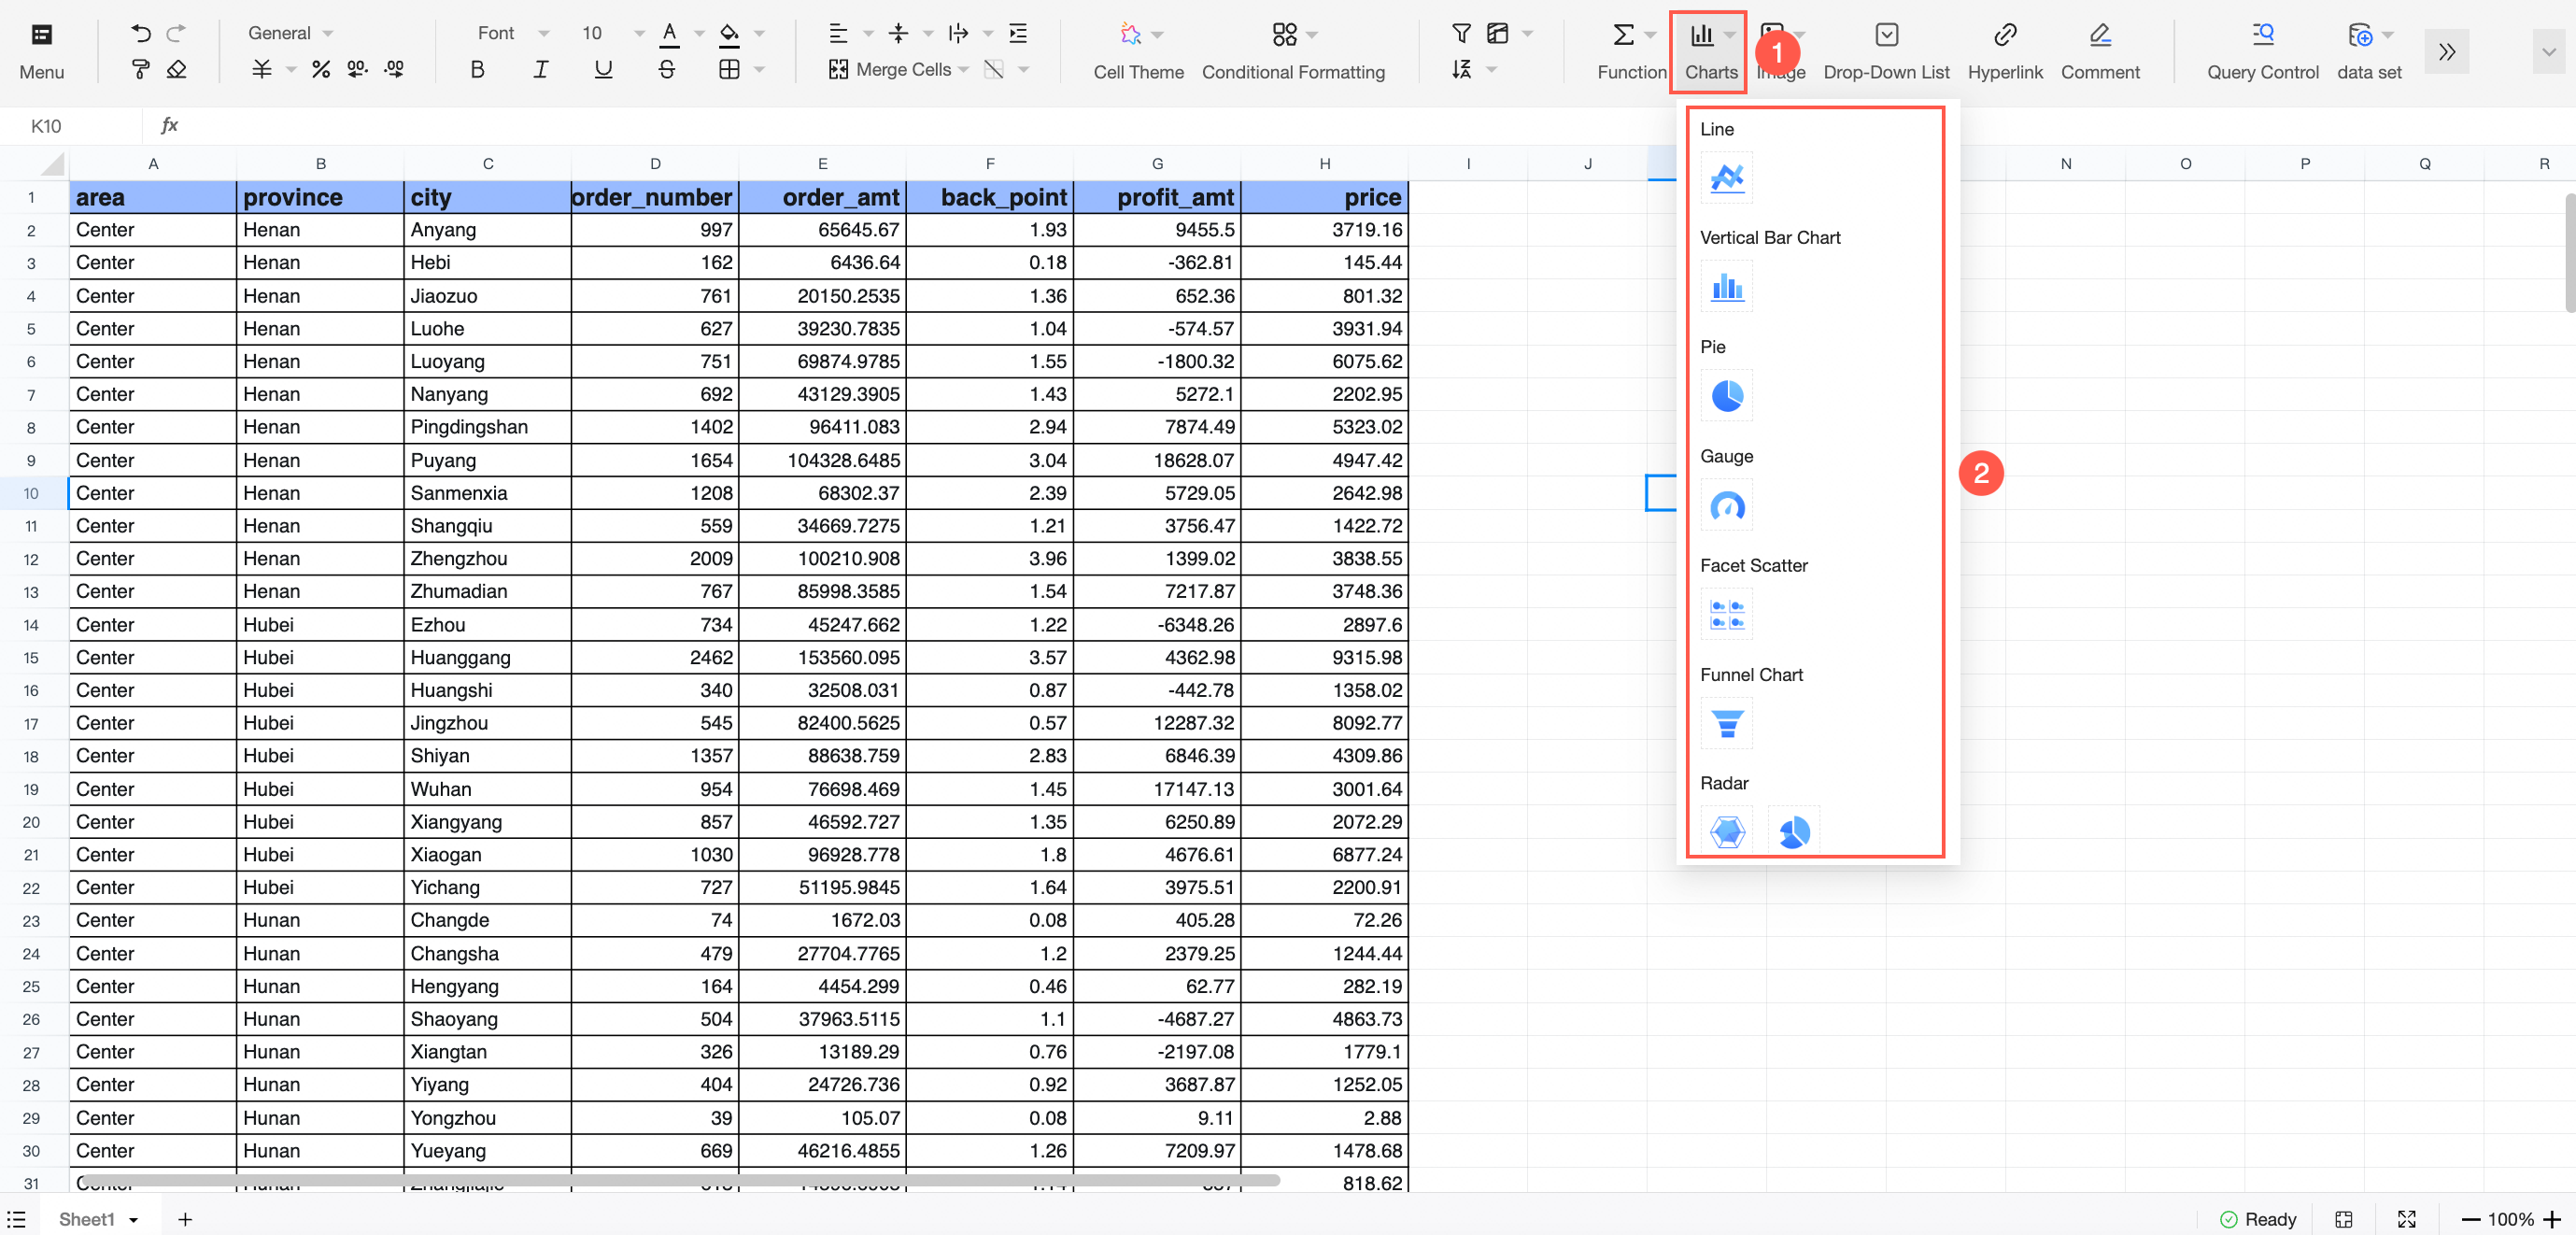Image resolution: width=2576 pixels, height=1235 pixels.
Task: Select the Line chart type
Action: coord(1727,178)
